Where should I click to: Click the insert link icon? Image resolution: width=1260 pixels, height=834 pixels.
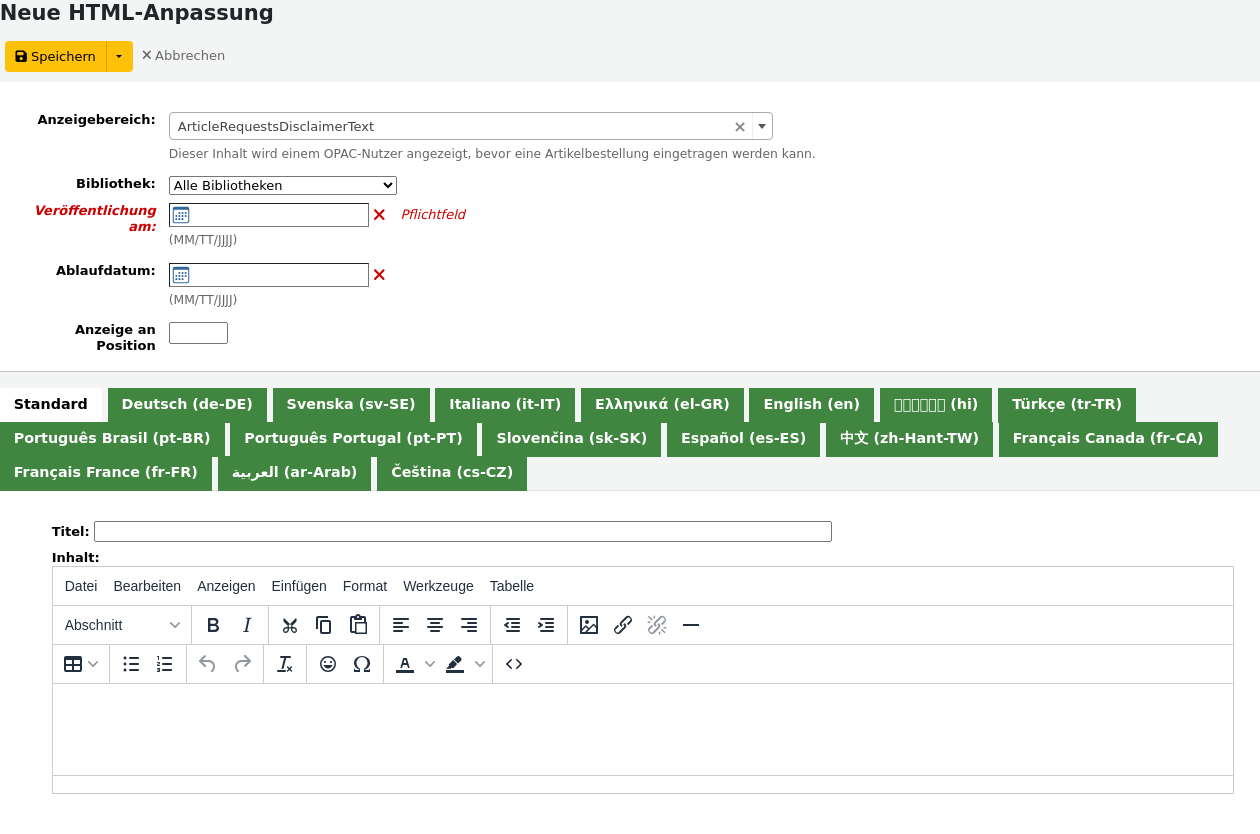(623, 625)
